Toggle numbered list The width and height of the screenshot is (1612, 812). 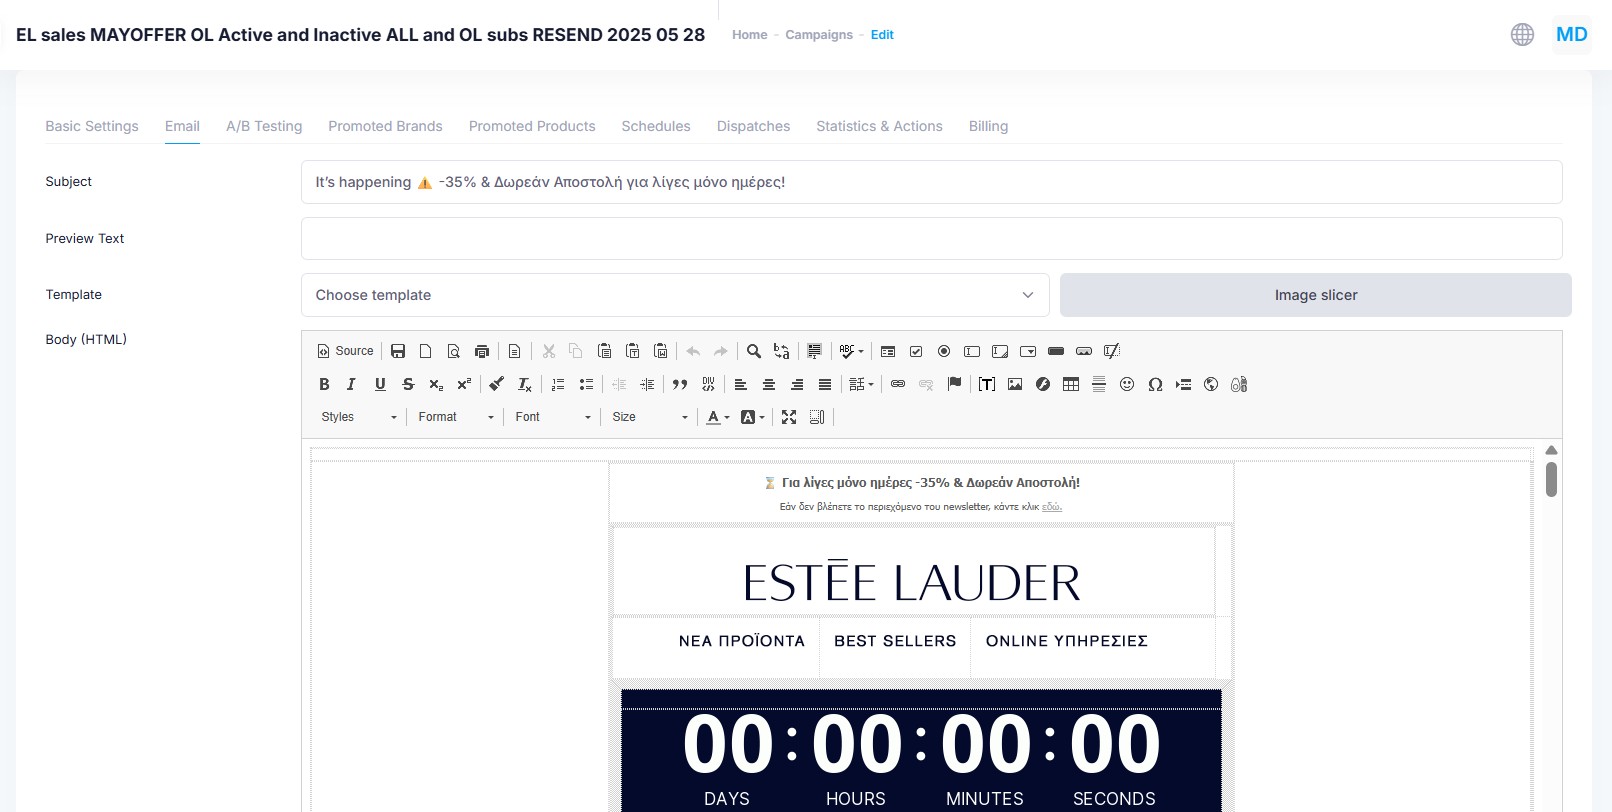pos(558,384)
